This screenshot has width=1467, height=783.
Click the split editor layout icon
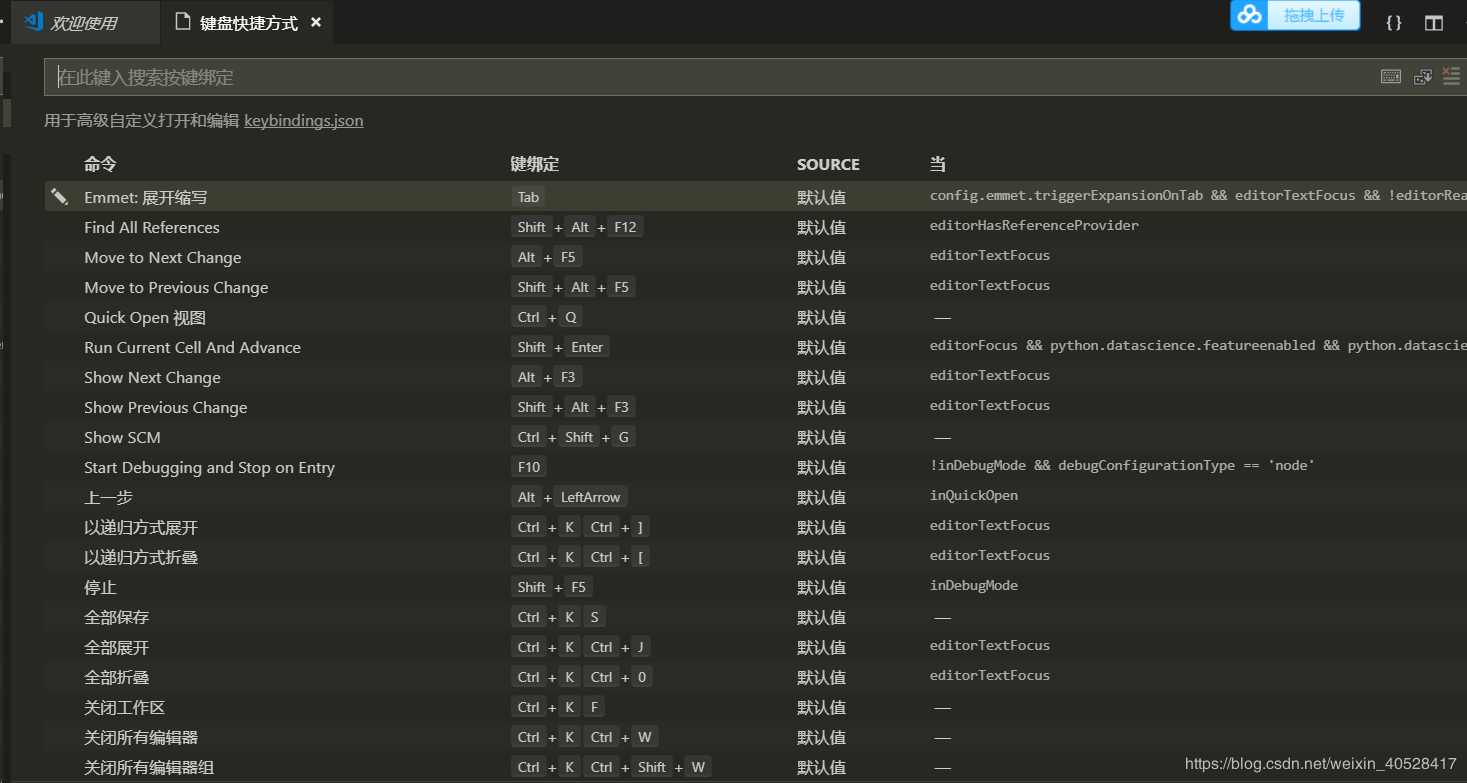pyautogui.click(x=1434, y=22)
